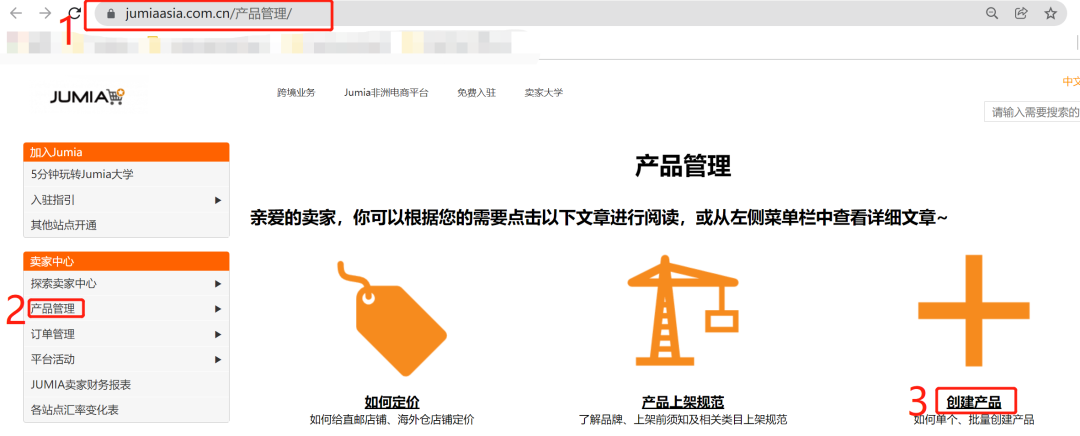Click the address bar URL

tap(209, 14)
